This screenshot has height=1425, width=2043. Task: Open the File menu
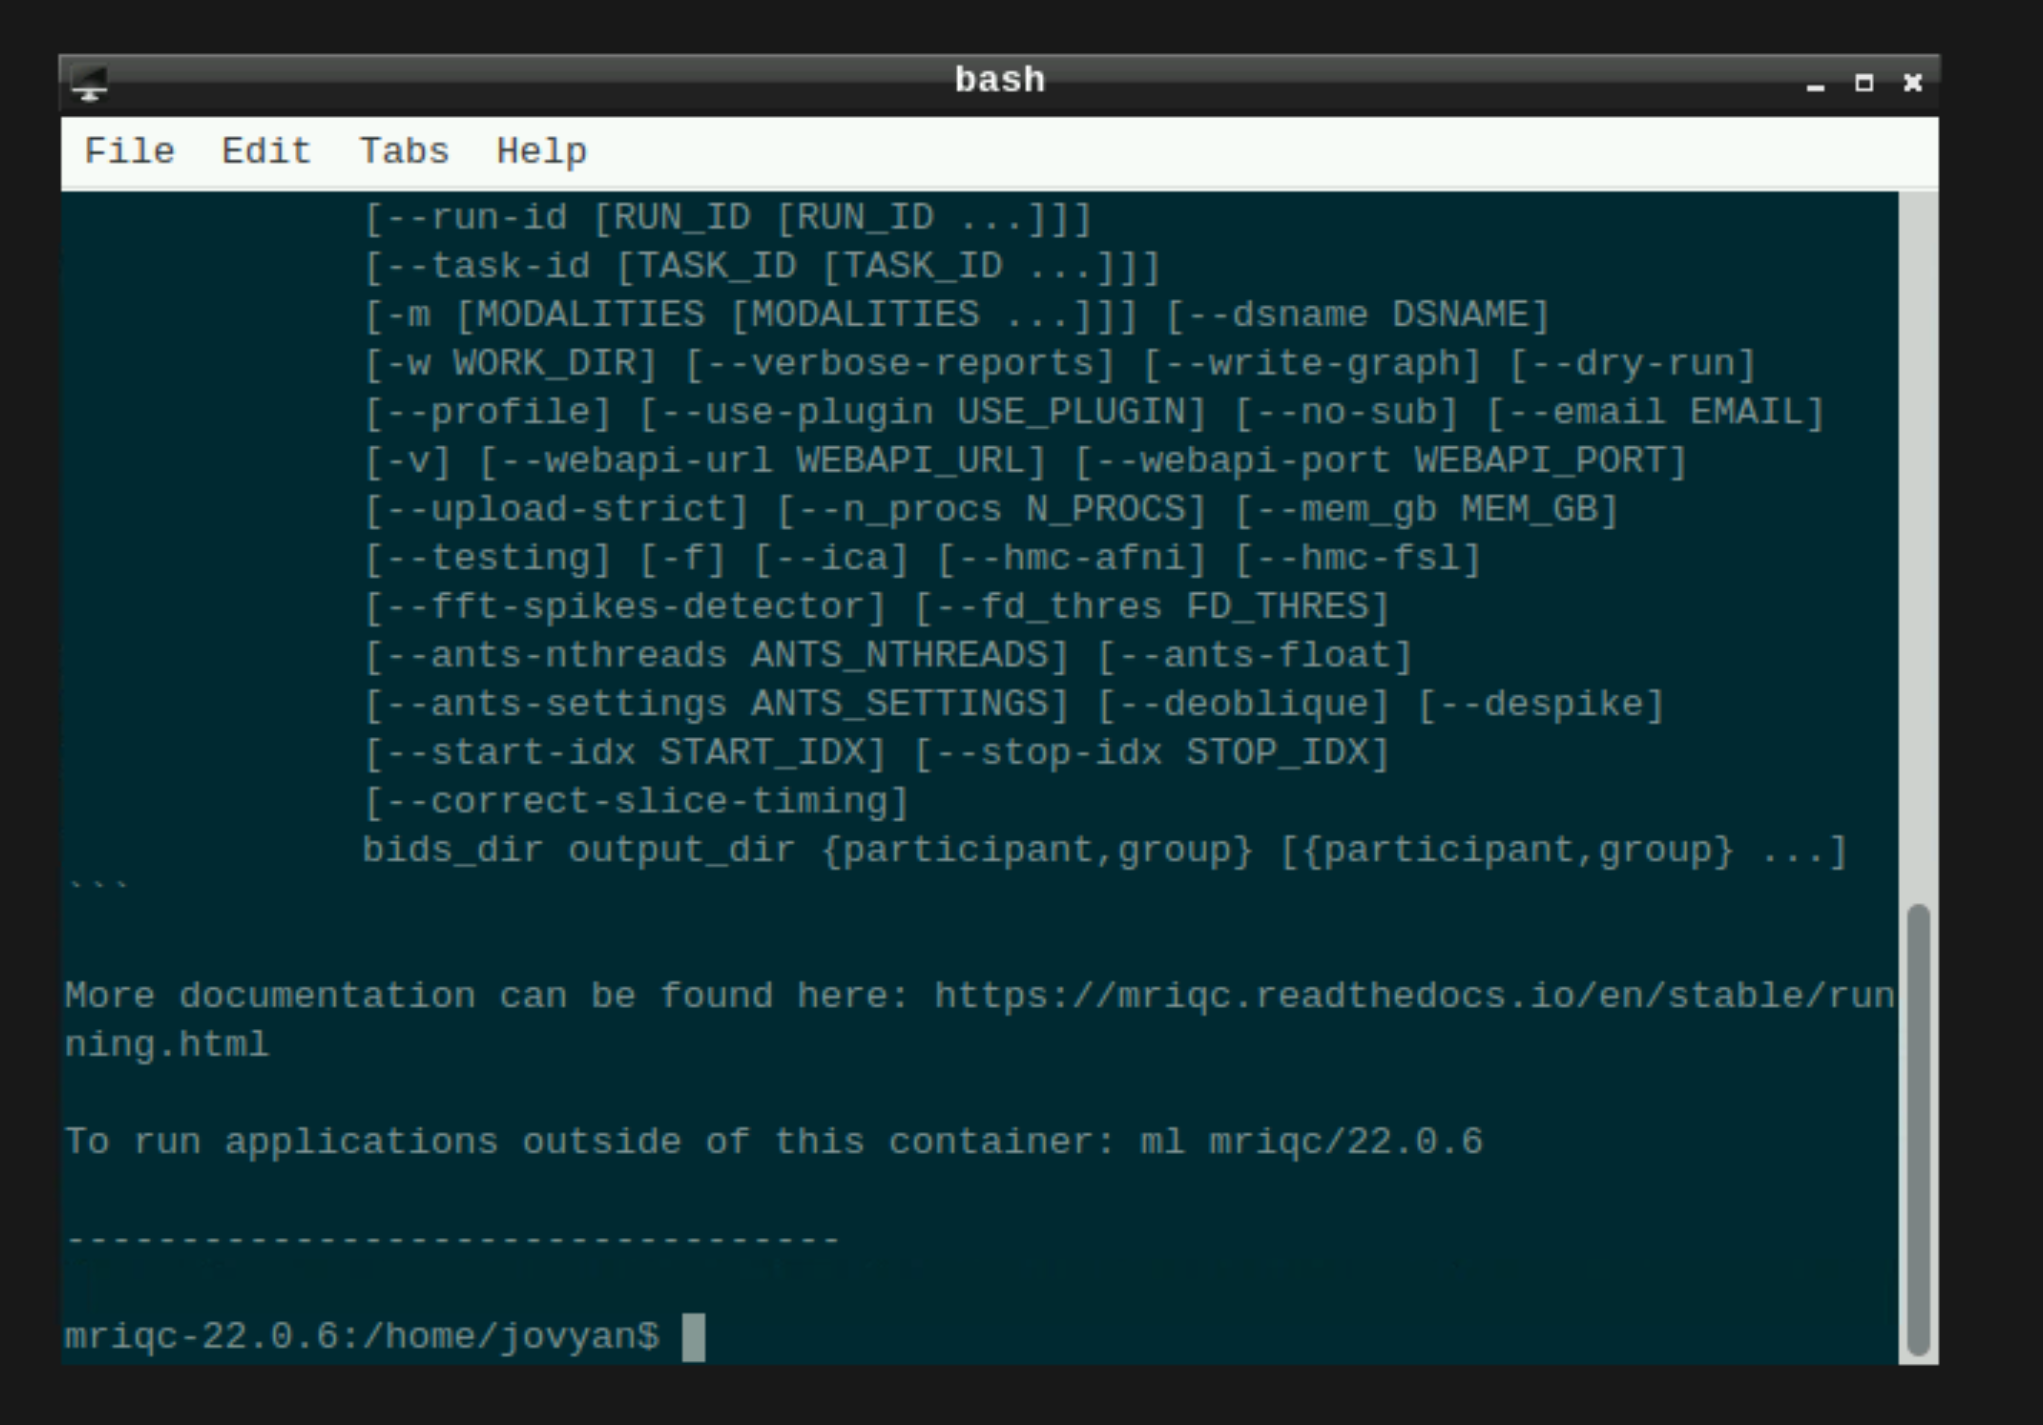point(130,150)
